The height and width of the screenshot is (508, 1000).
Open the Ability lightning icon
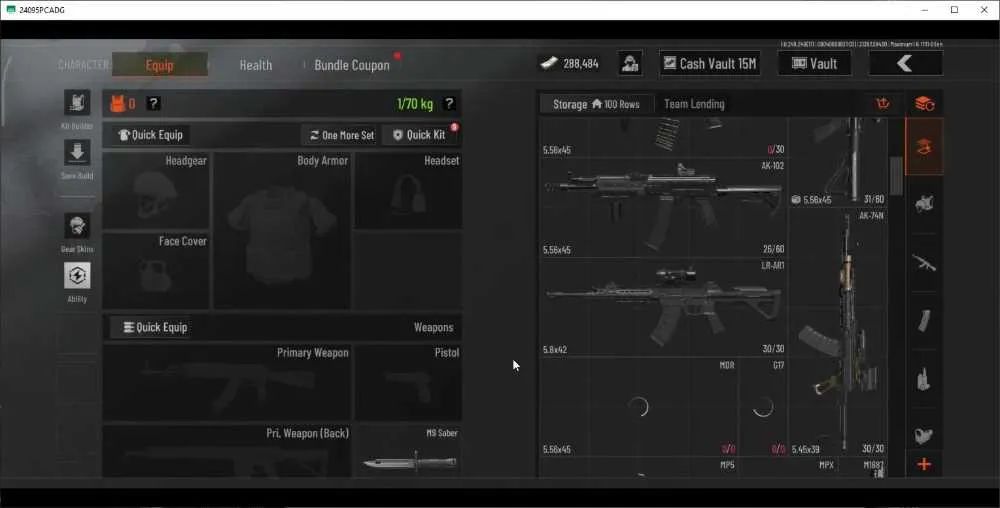(x=77, y=275)
